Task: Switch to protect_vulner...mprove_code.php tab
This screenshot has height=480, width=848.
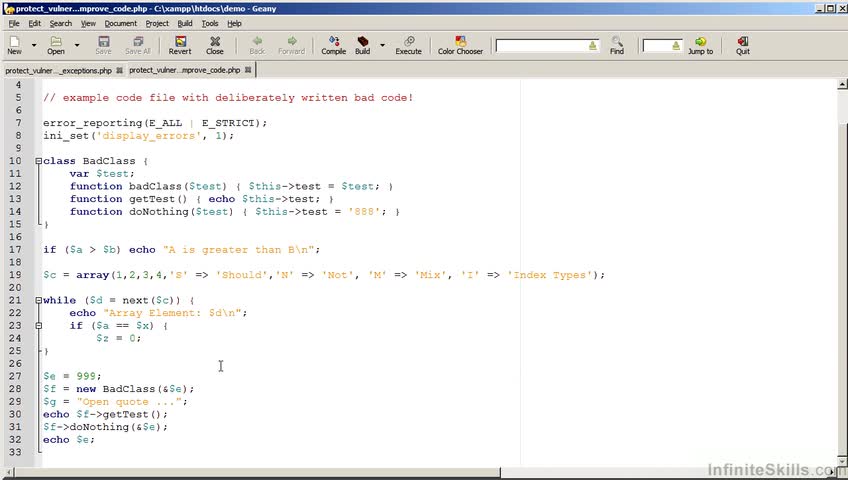Action: [184, 70]
